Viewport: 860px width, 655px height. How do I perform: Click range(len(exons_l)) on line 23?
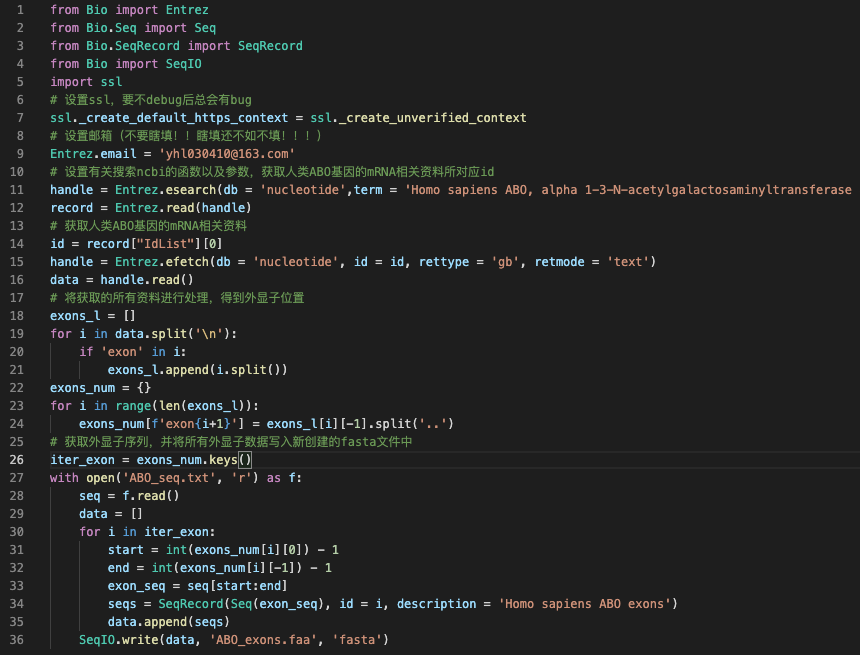(x=183, y=406)
